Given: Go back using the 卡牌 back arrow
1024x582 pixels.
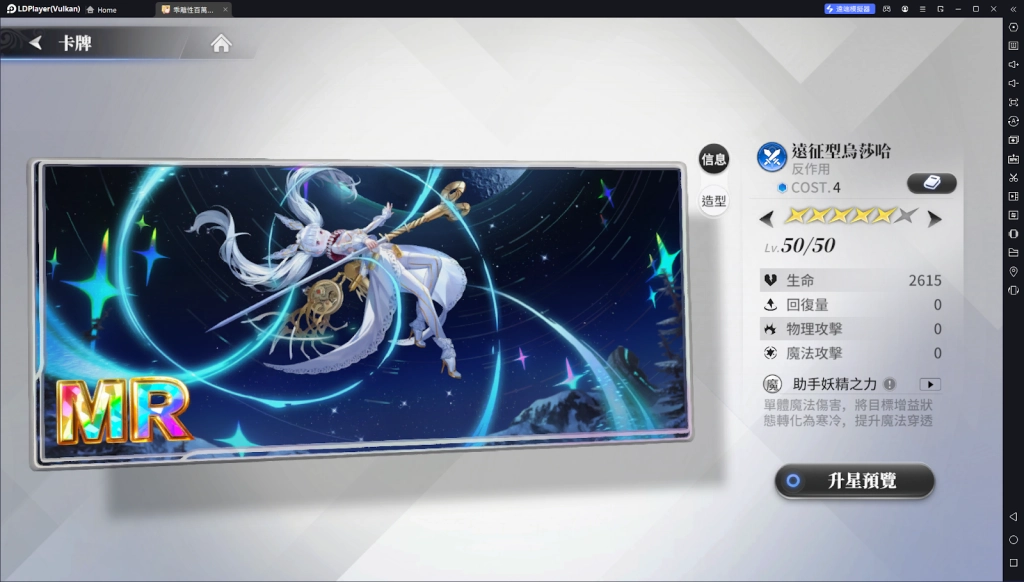Looking at the screenshot, I should [x=36, y=43].
